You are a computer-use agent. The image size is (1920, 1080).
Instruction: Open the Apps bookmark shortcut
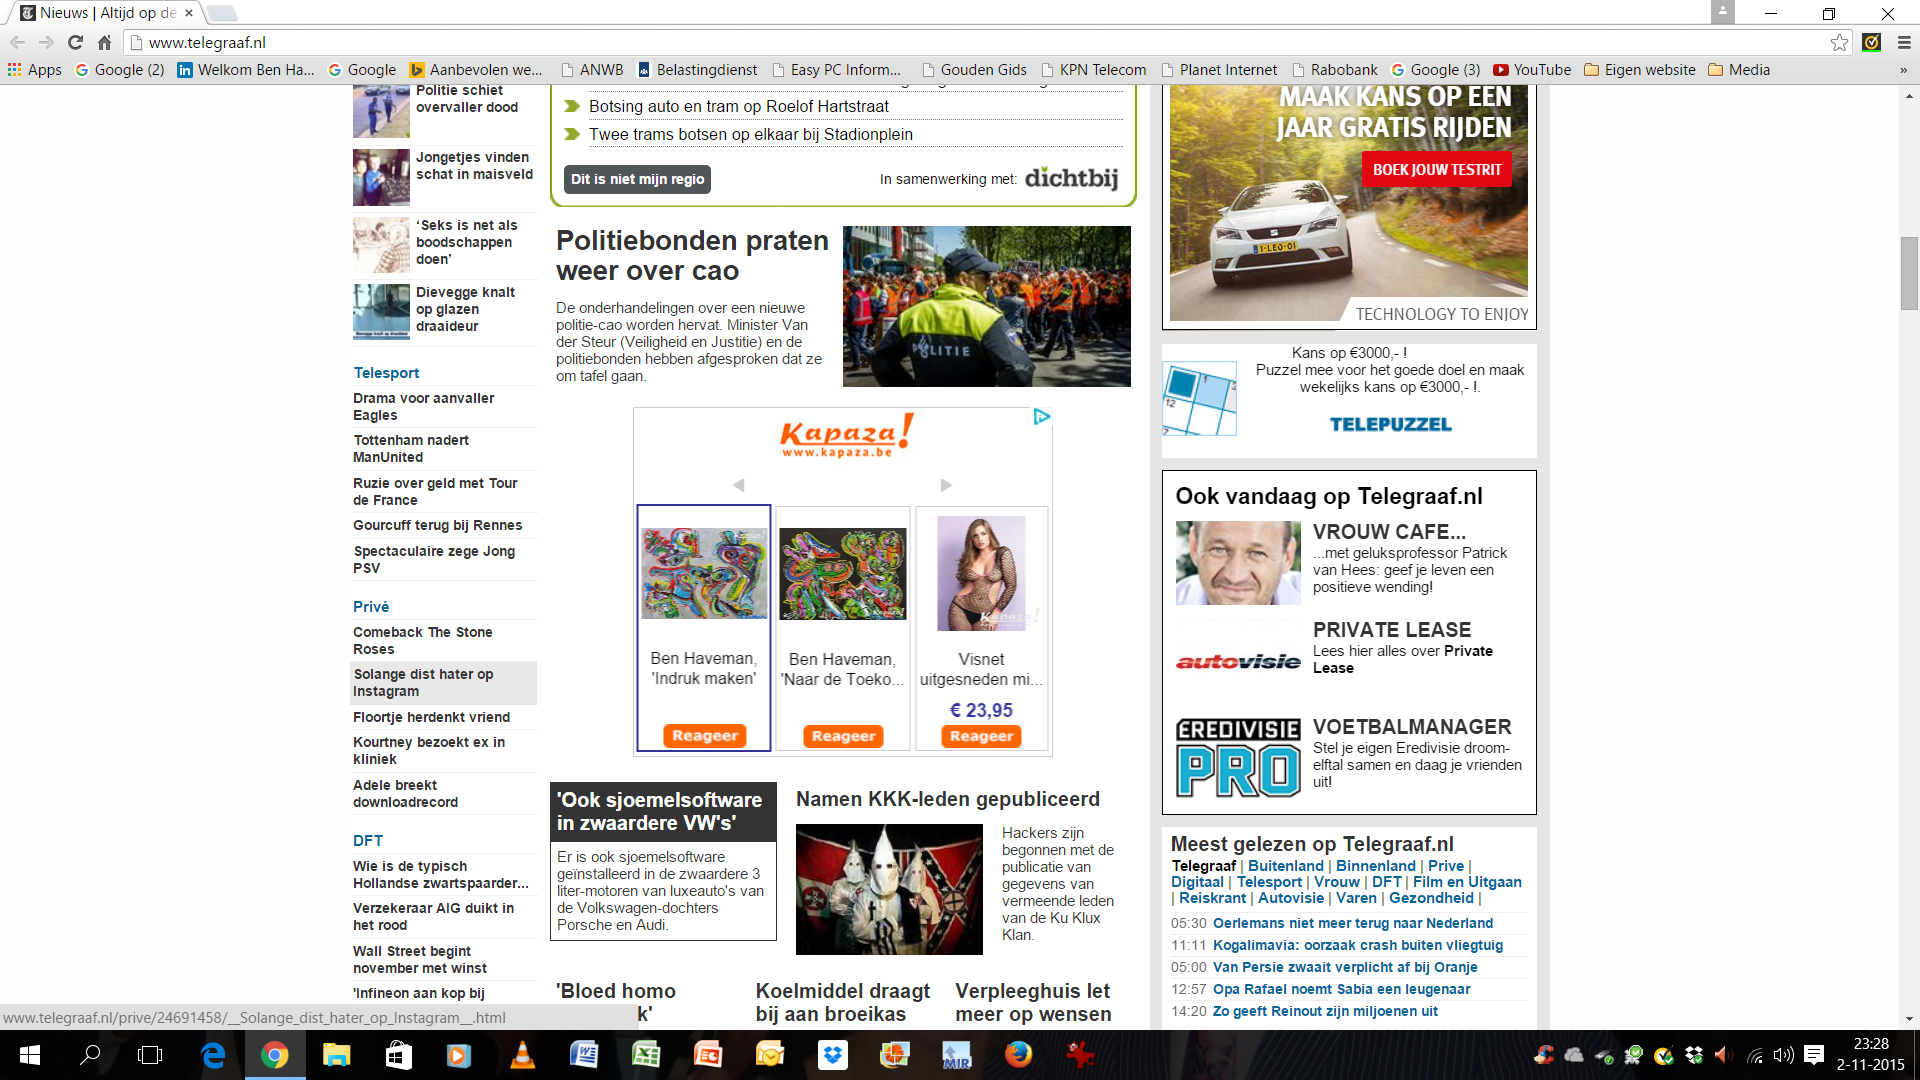tap(35, 70)
